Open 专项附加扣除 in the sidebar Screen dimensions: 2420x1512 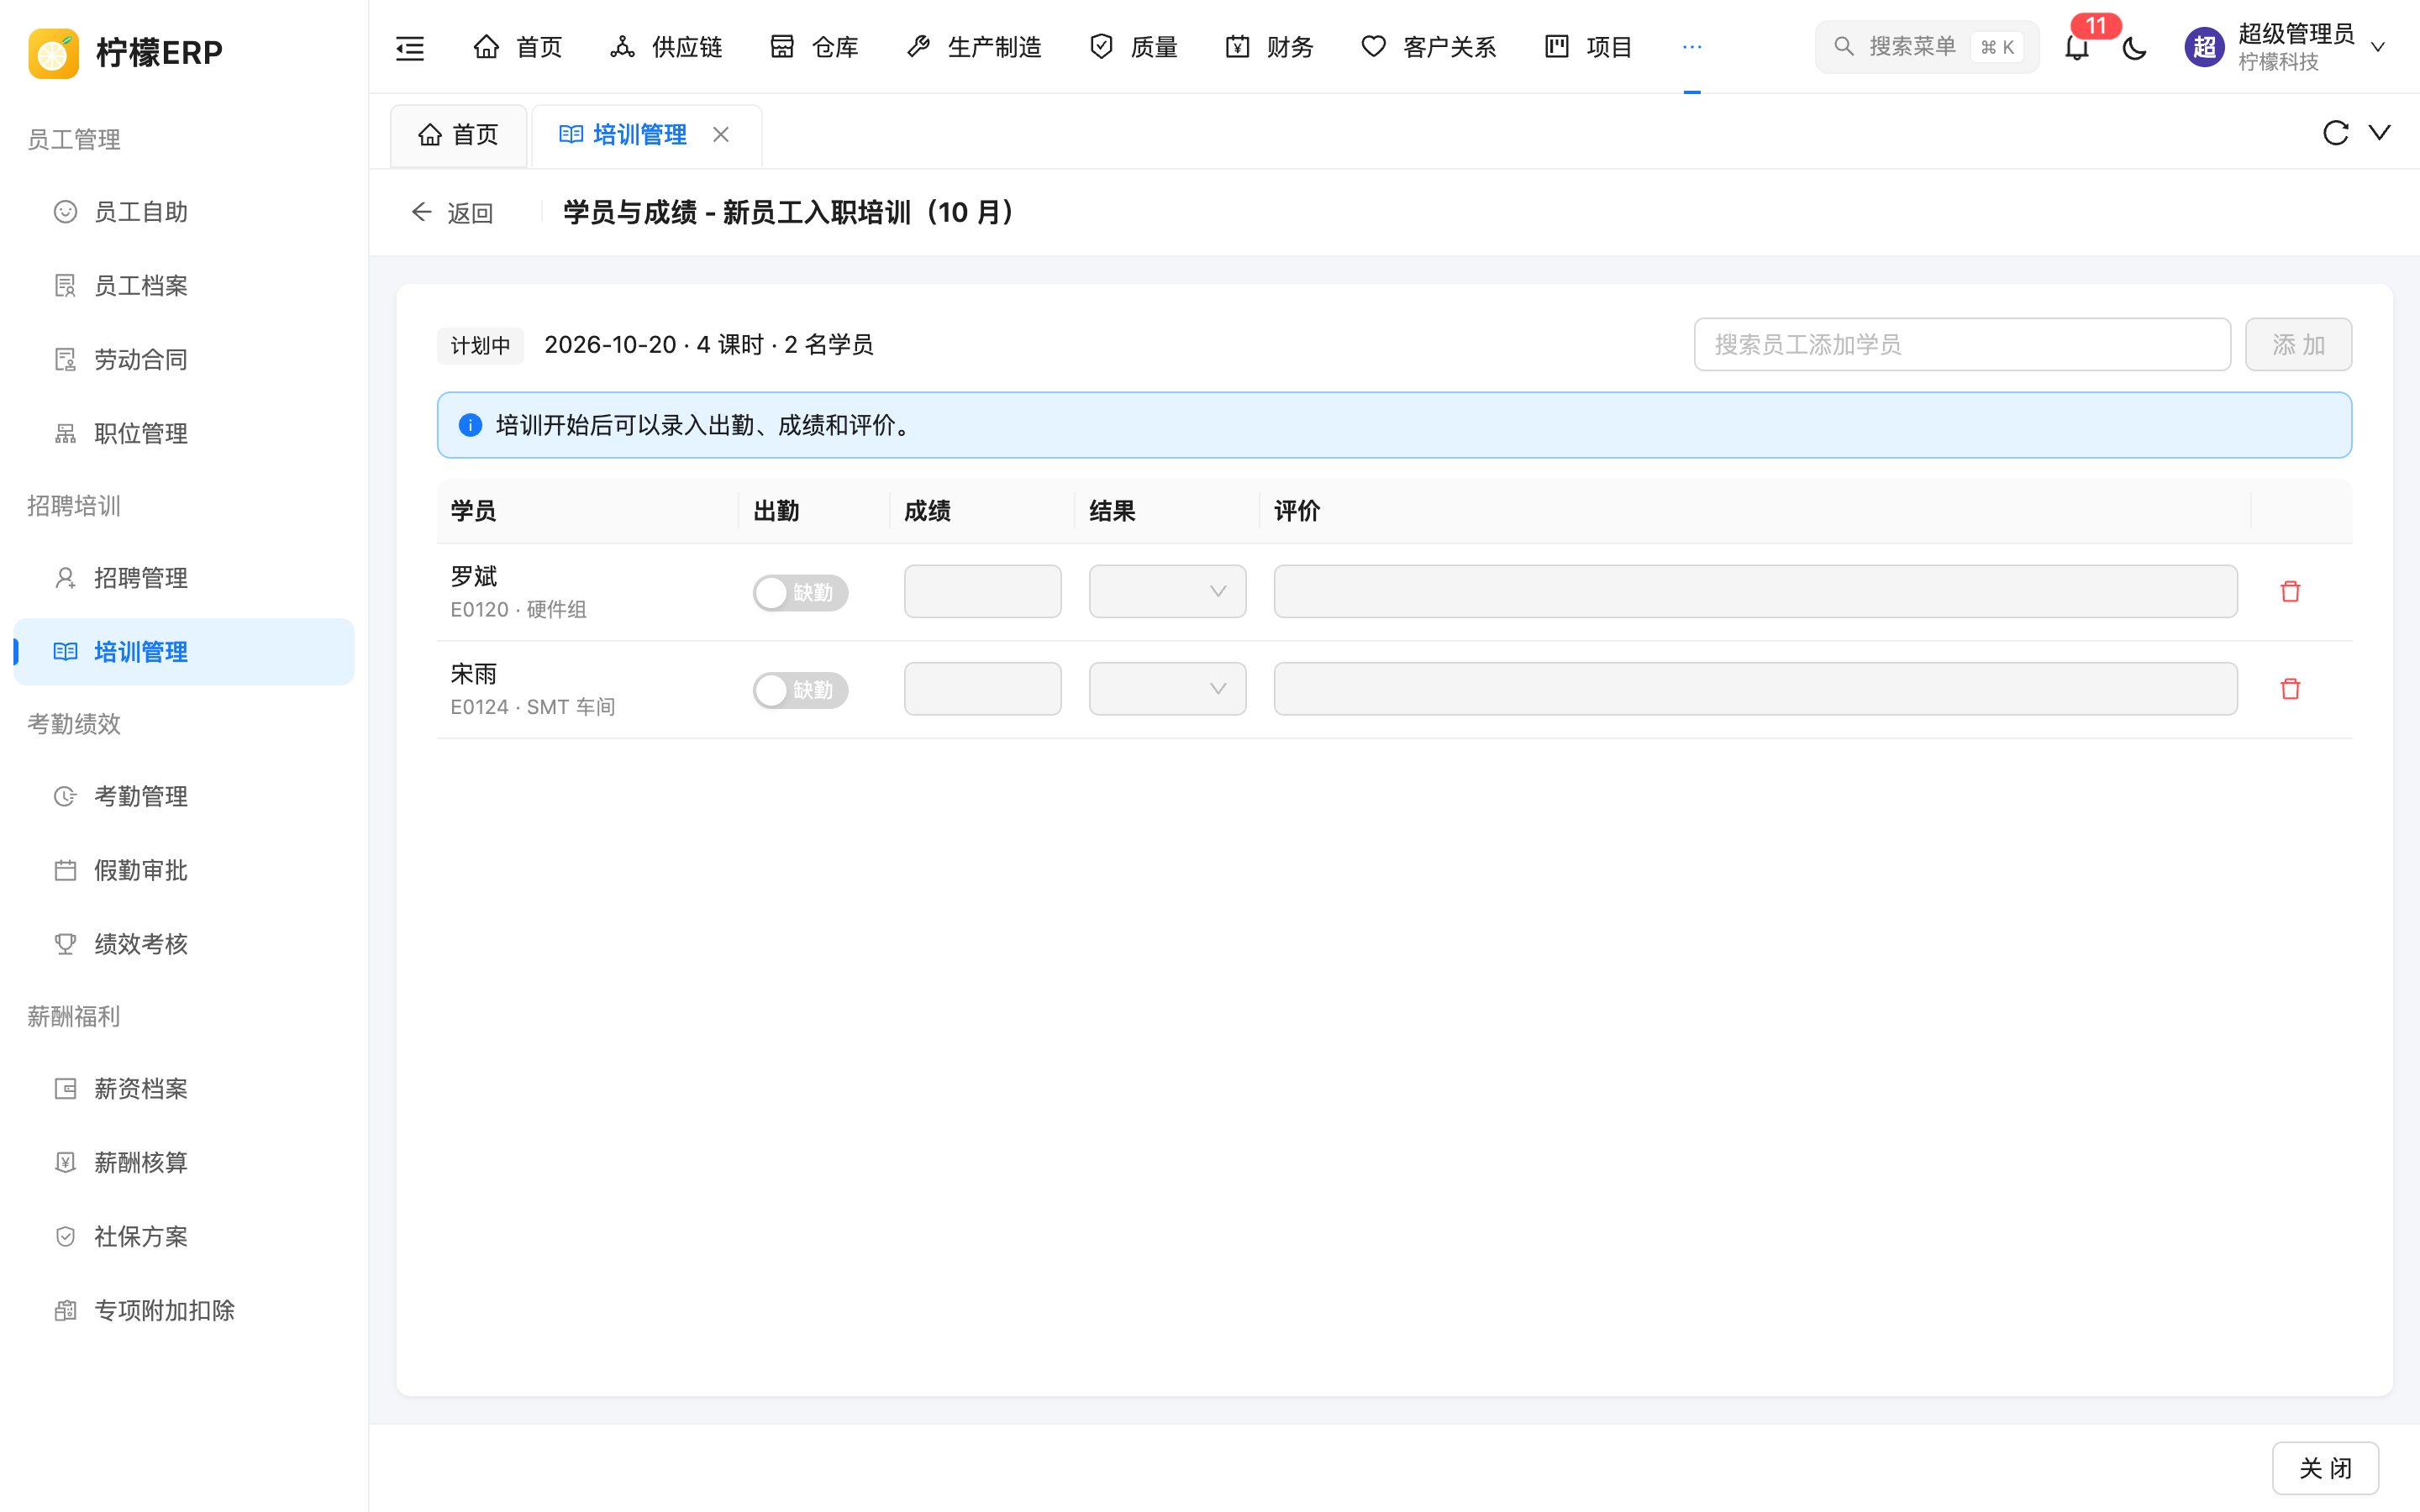[184, 1310]
